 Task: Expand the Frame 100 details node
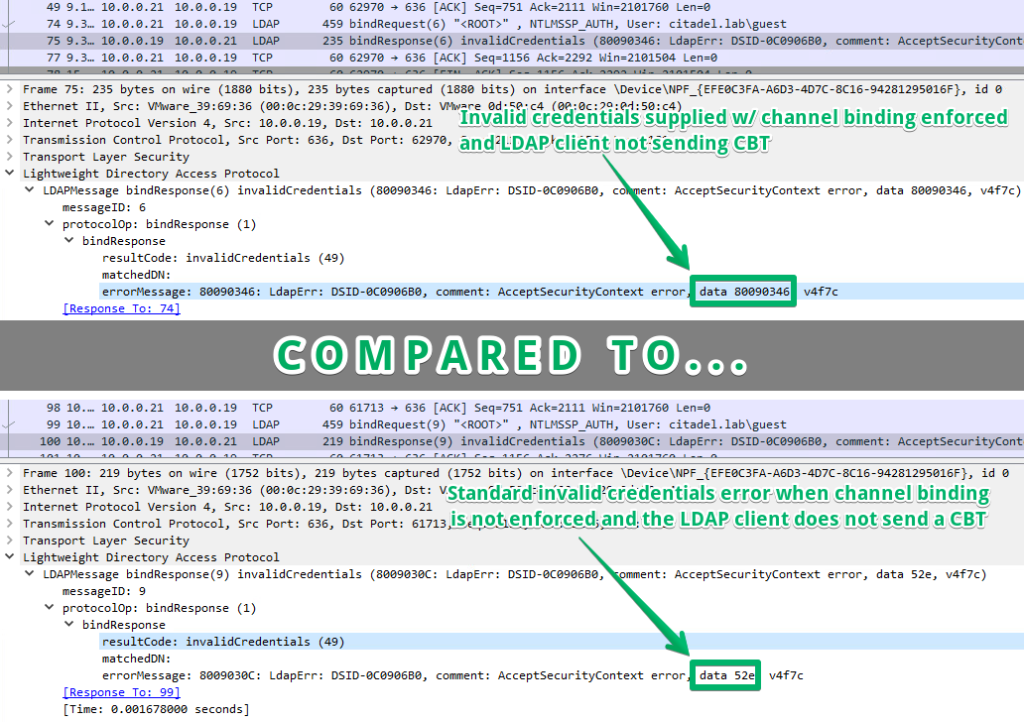pyautogui.click(x=8, y=473)
